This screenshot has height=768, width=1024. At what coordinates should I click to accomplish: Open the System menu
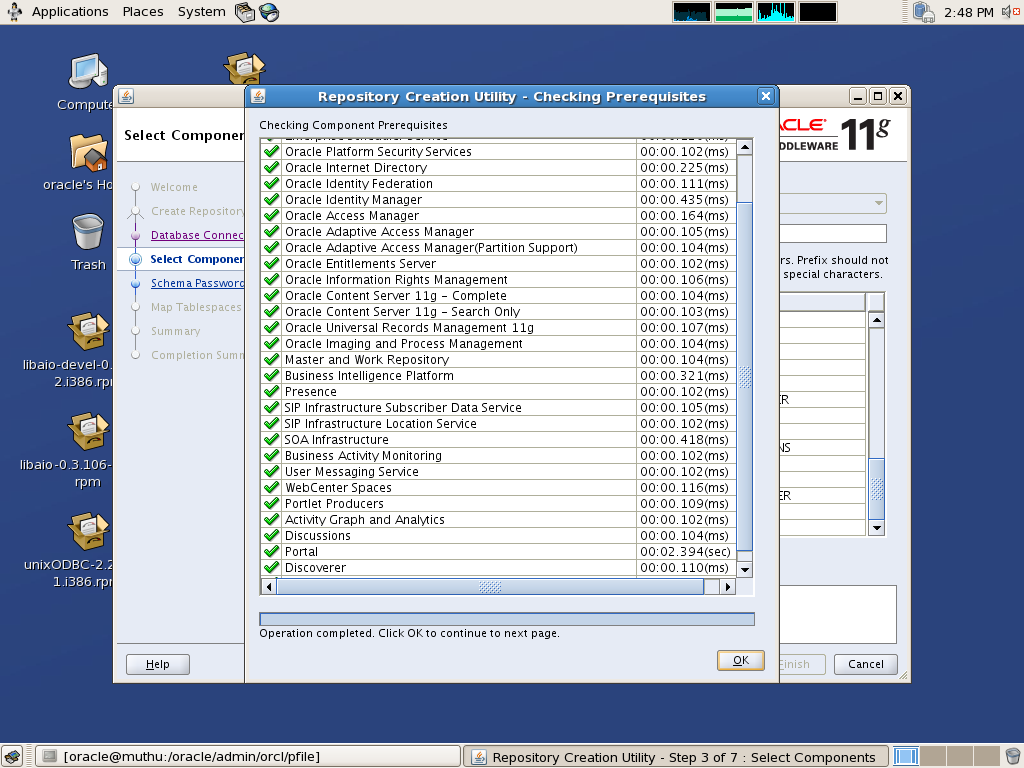[x=201, y=12]
